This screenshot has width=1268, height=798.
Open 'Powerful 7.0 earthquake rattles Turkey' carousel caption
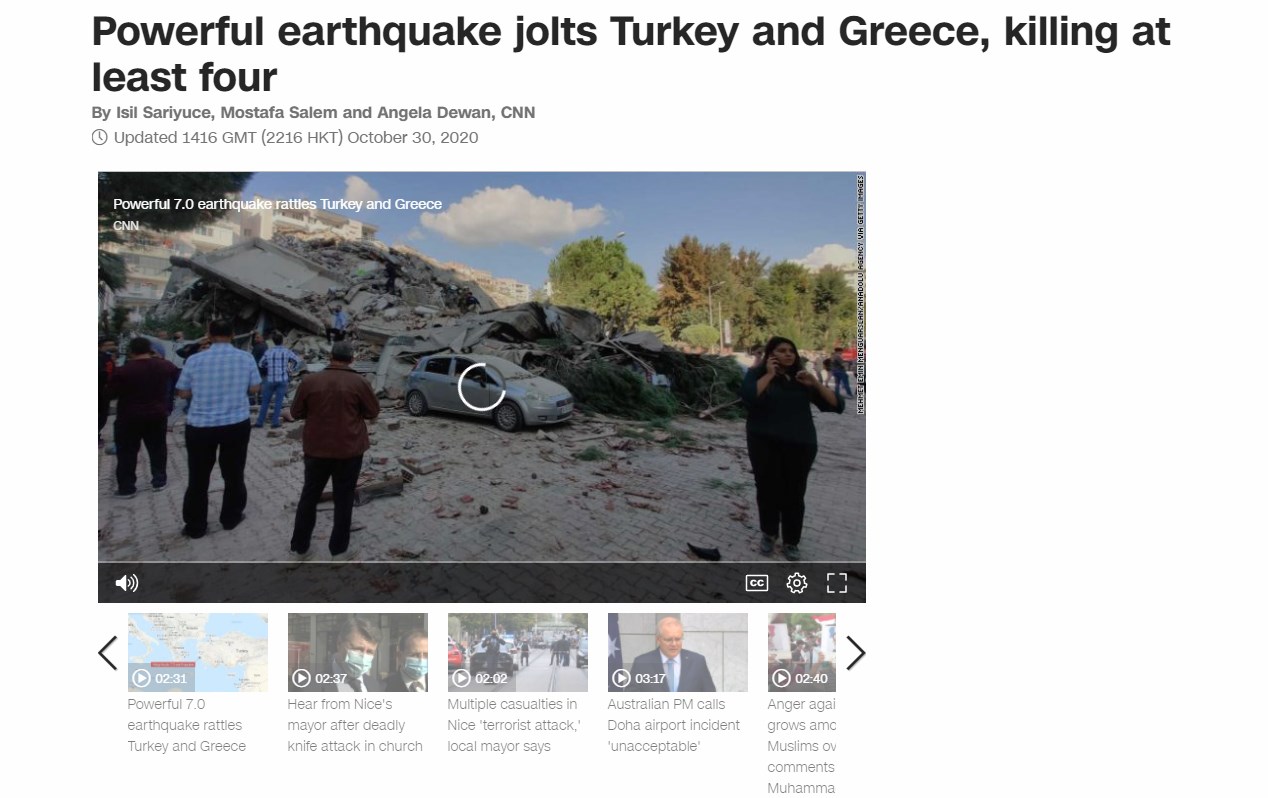pyautogui.click(x=187, y=725)
